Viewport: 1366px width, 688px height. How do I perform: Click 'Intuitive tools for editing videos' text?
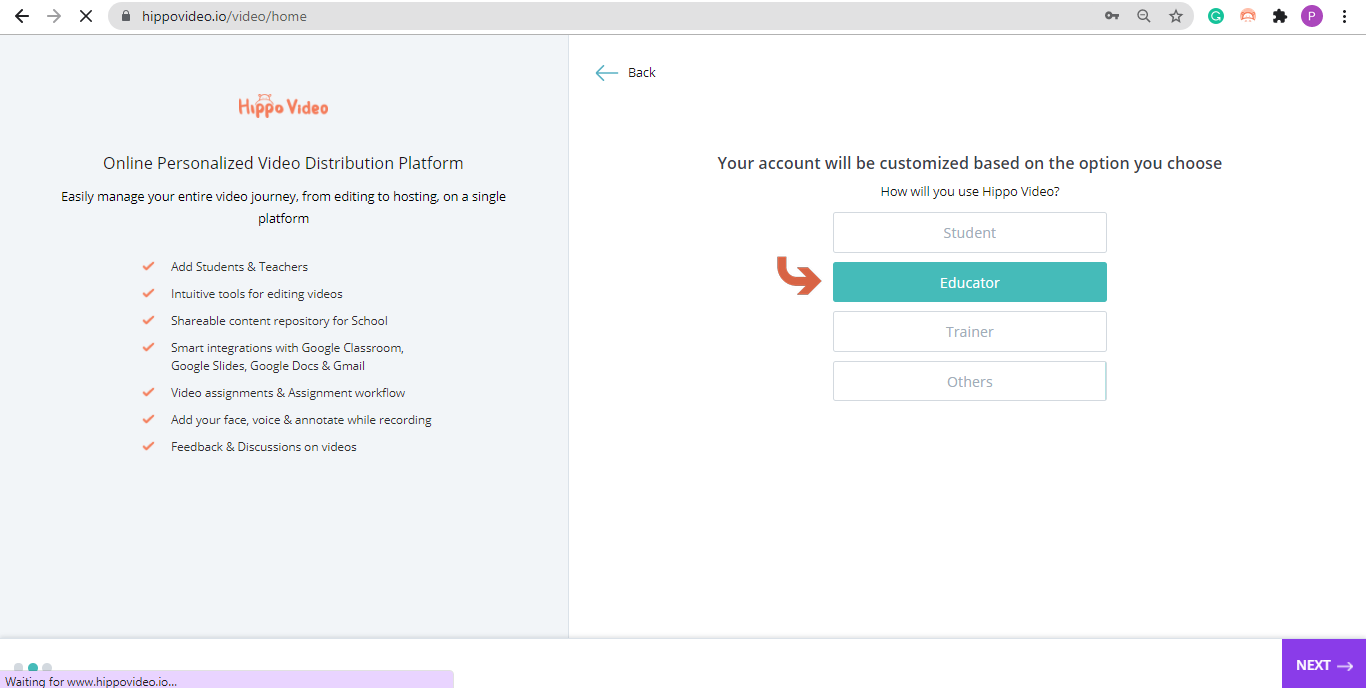click(257, 293)
